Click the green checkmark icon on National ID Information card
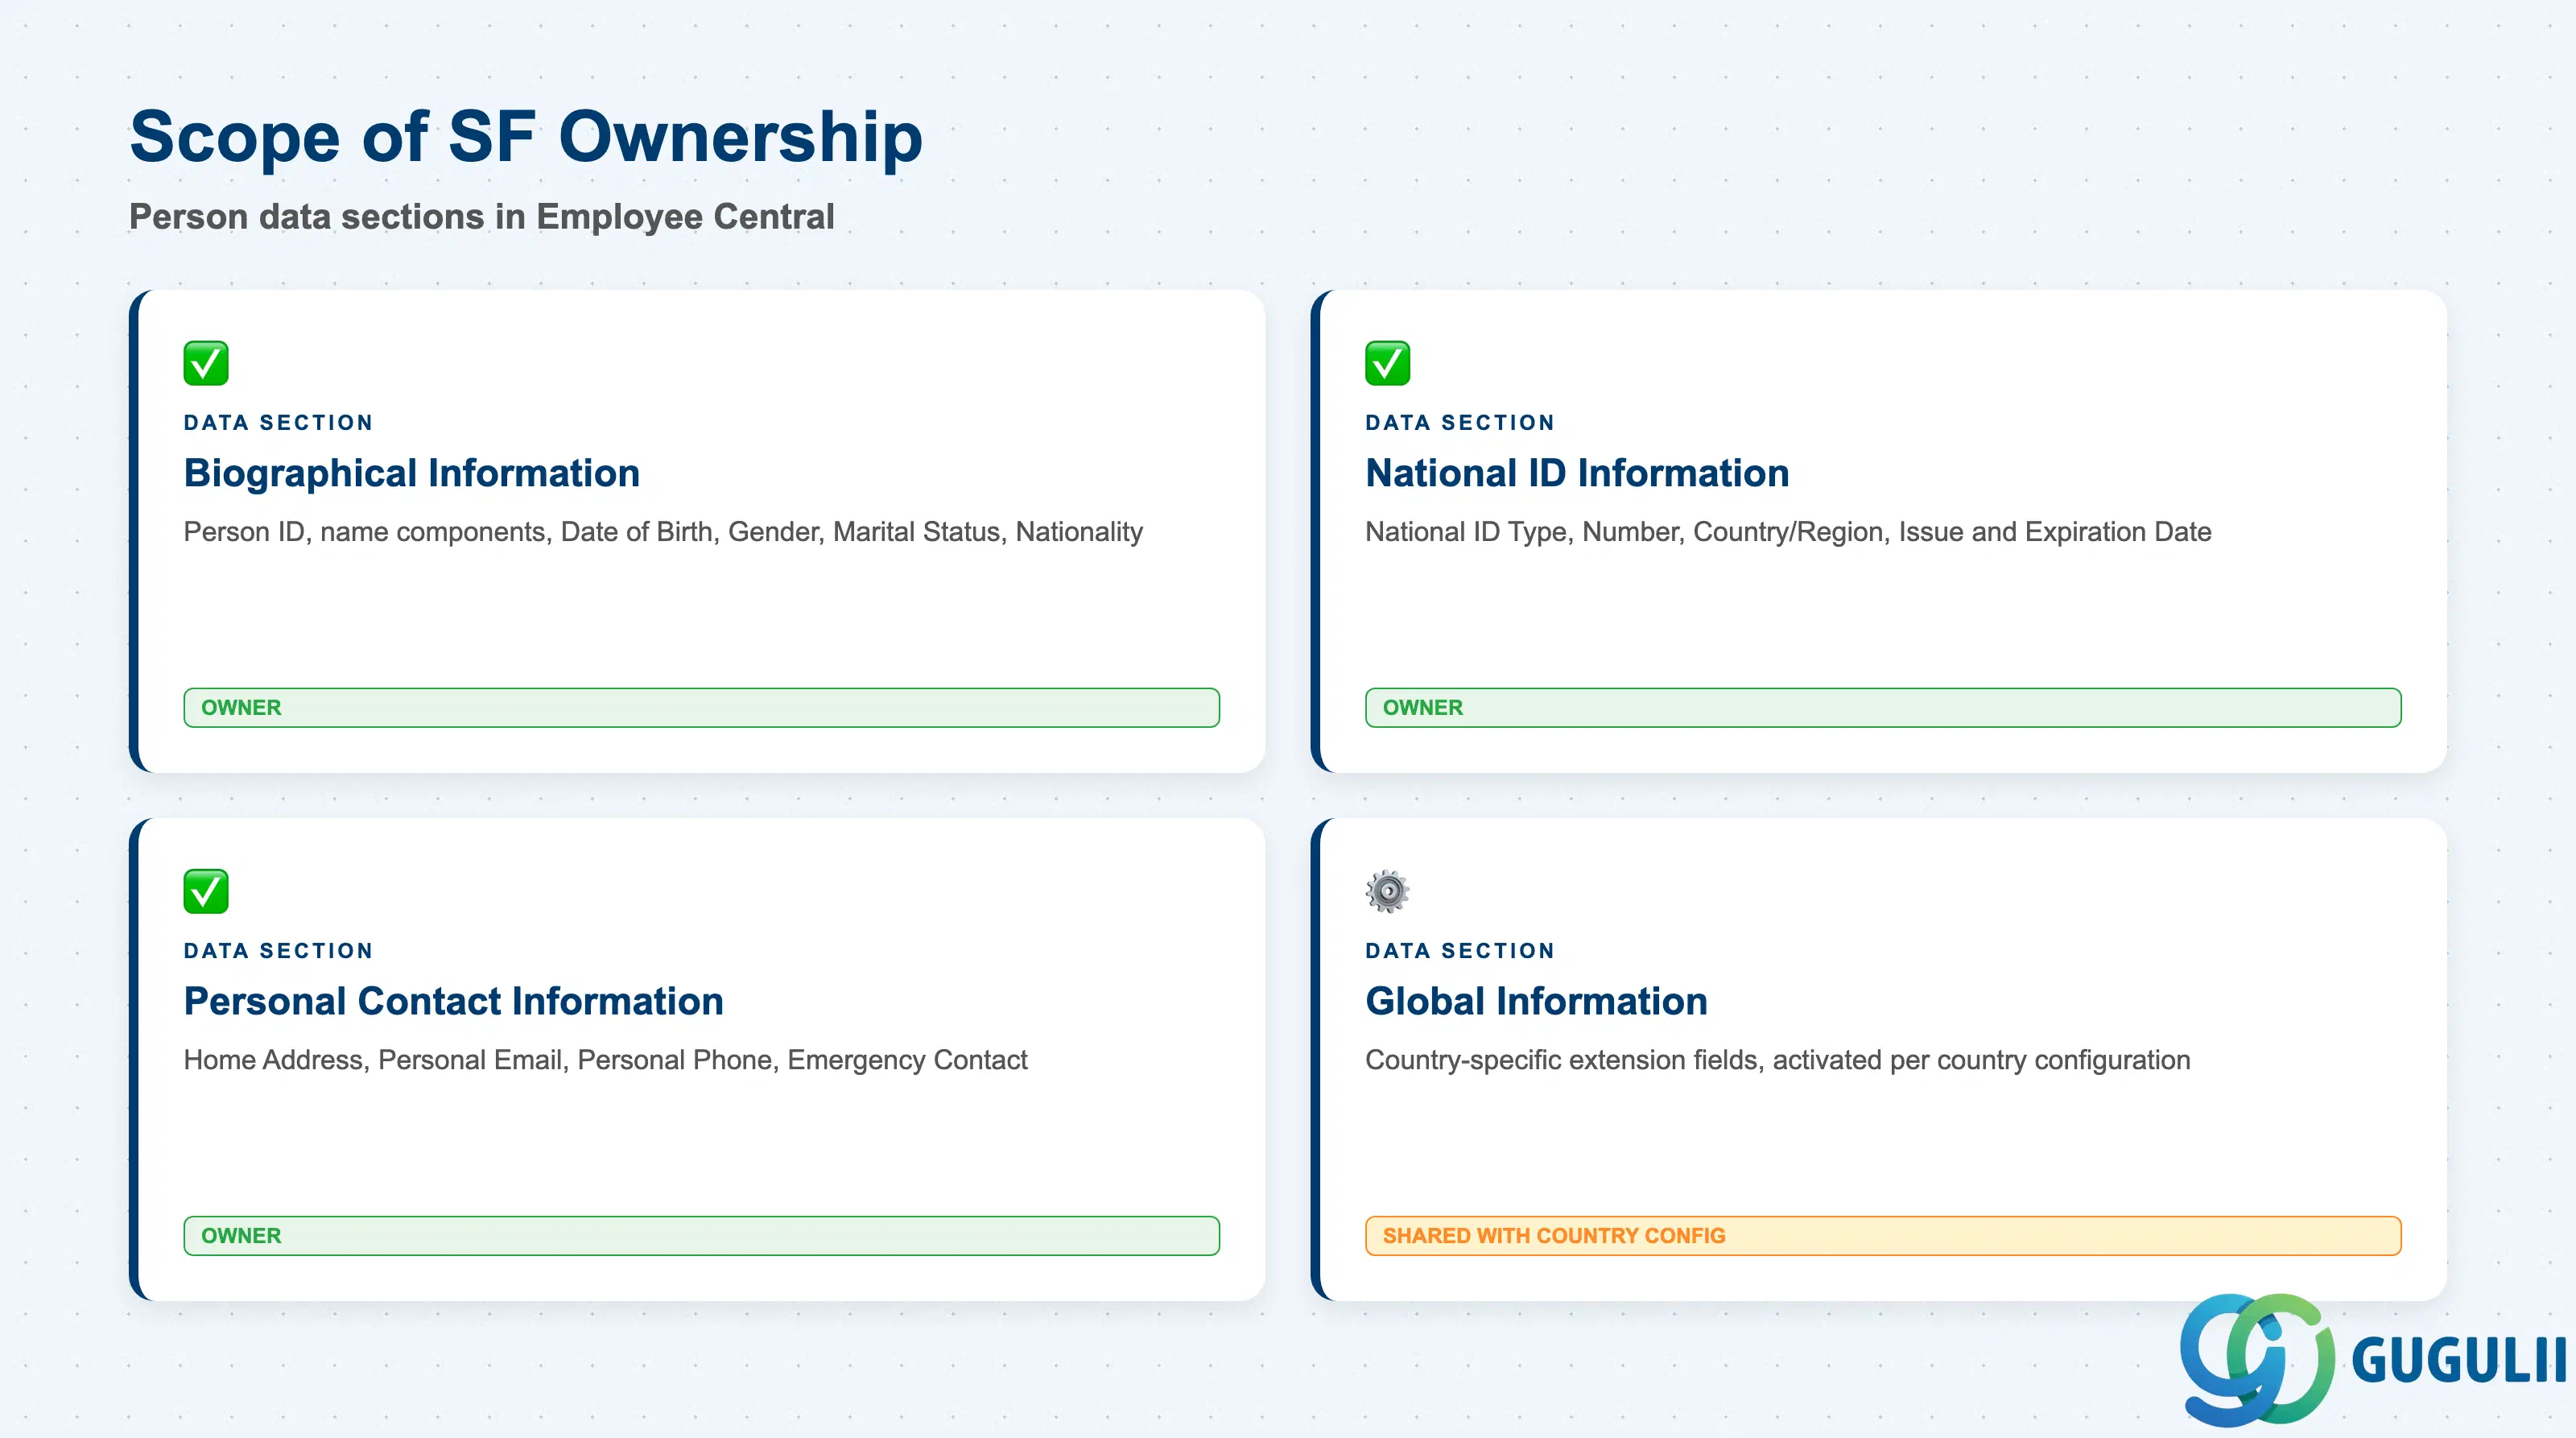2576x1438 pixels. click(x=1388, y=363)
